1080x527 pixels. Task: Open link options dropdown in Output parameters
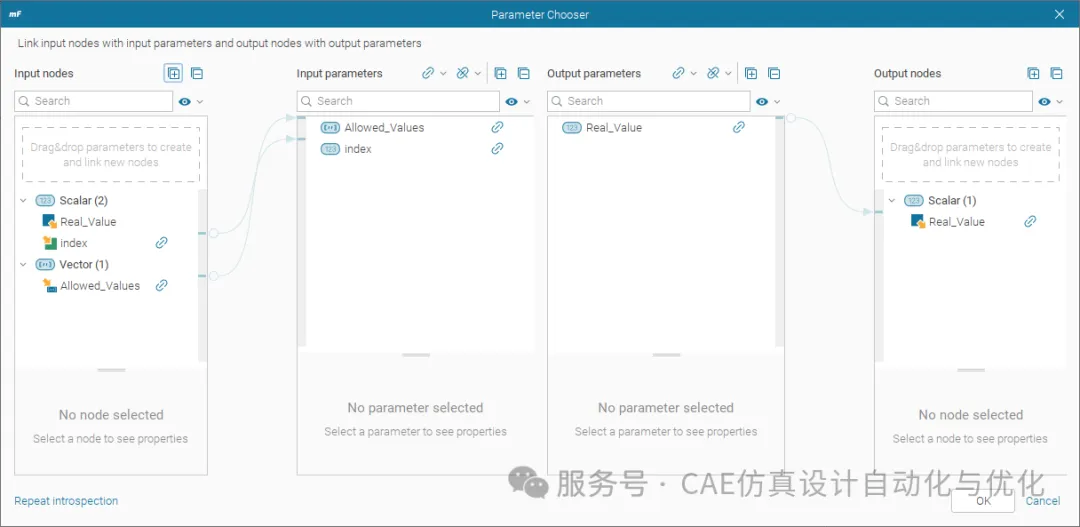click(x=694, y=73)
